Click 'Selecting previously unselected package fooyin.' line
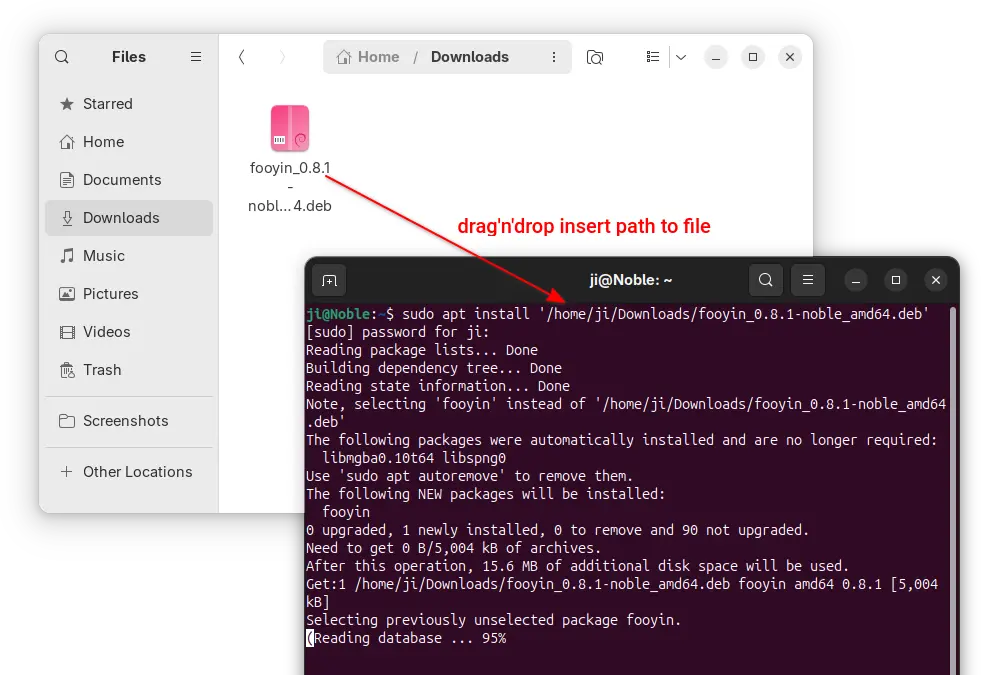 (x=494, y=620)
